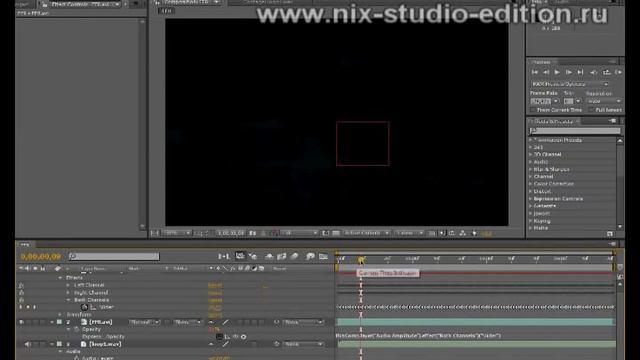
Task: Toggle hide shy layers icon
Action: (269, 256)
